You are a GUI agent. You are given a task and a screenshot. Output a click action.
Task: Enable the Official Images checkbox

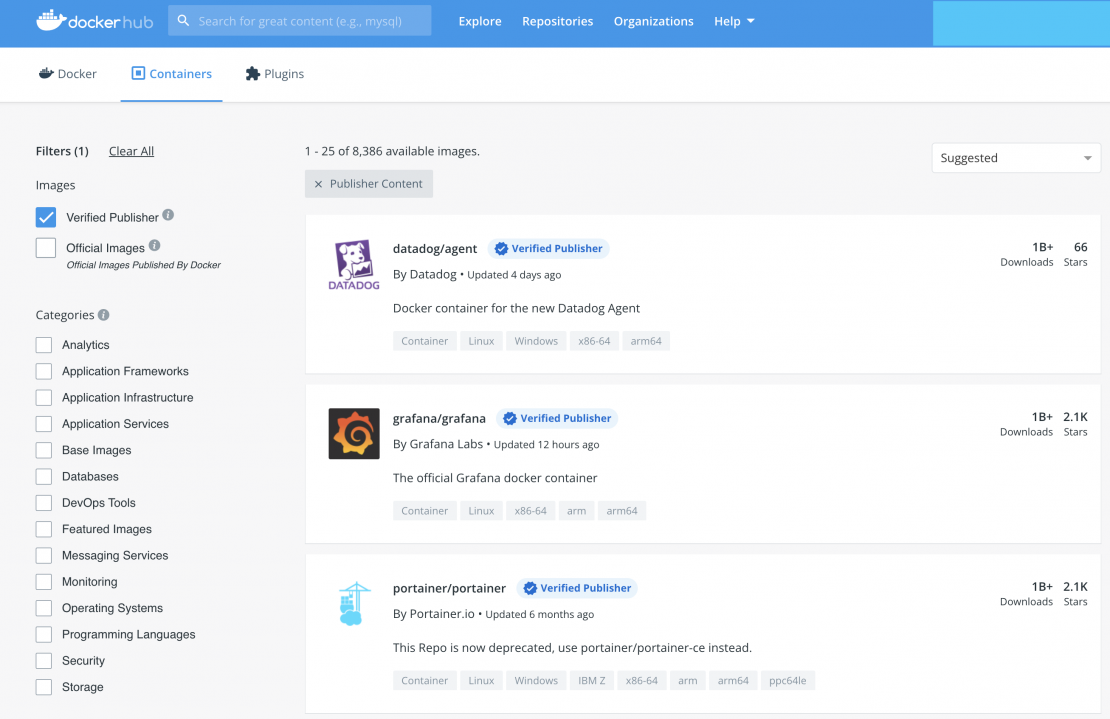click(46, 248)
